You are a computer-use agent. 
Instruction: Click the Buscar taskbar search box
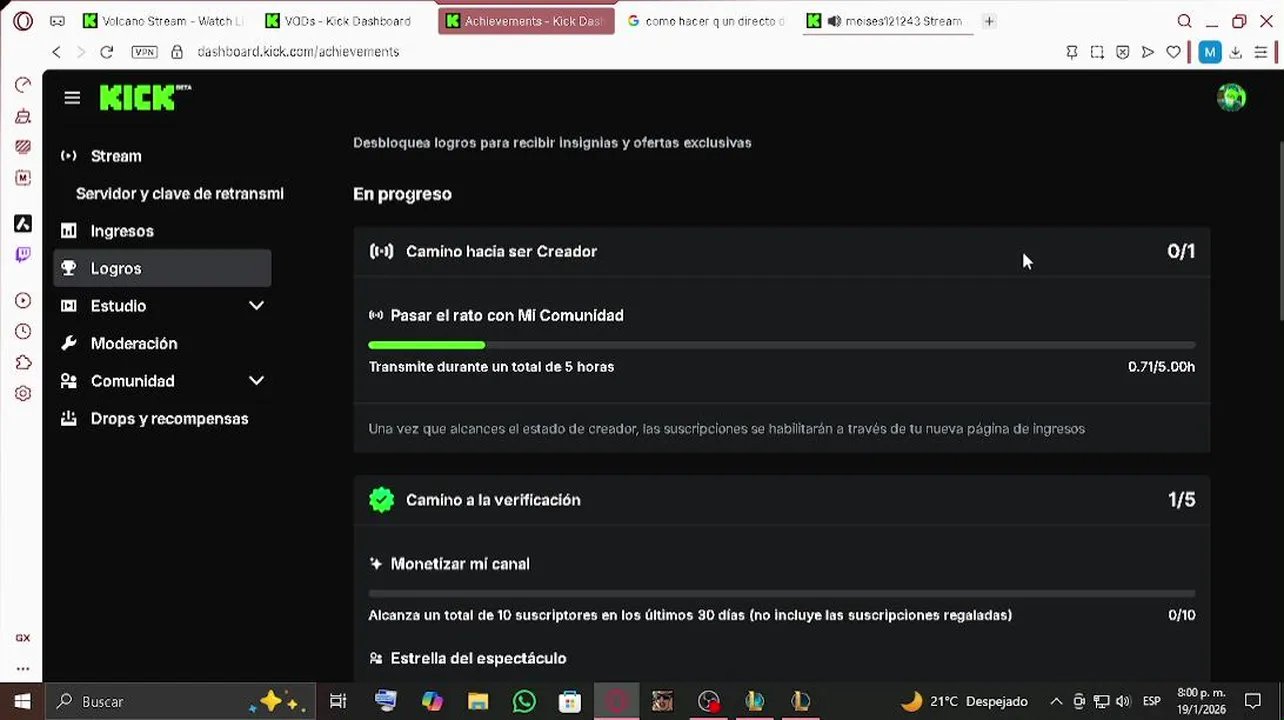coord(182,702)
